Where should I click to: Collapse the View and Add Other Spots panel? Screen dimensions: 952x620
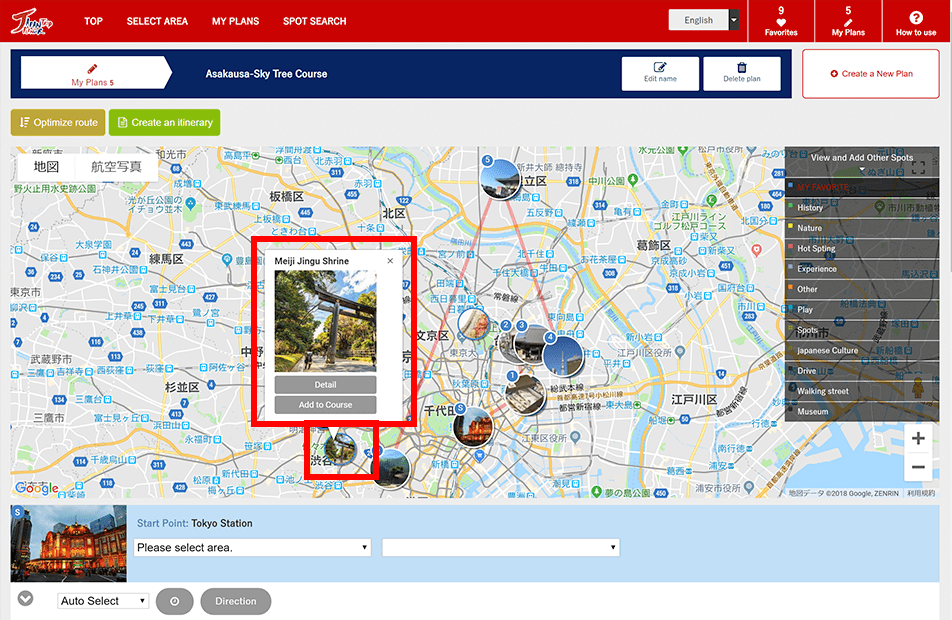click(862, 161)
